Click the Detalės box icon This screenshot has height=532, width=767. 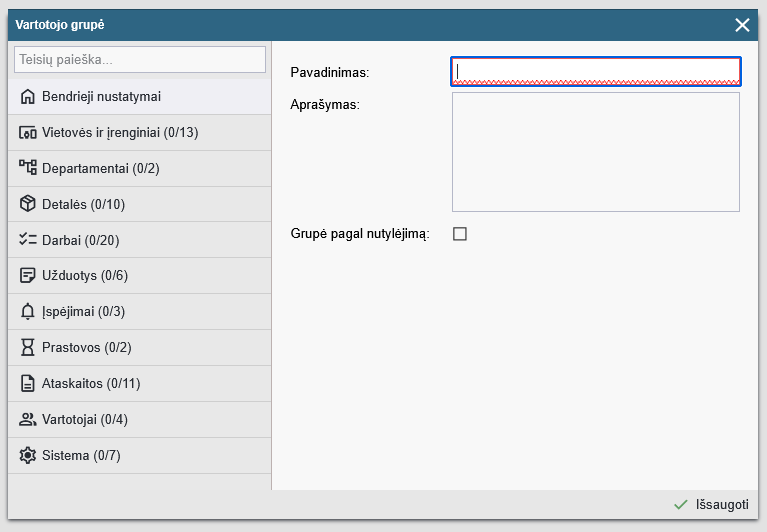28,204
